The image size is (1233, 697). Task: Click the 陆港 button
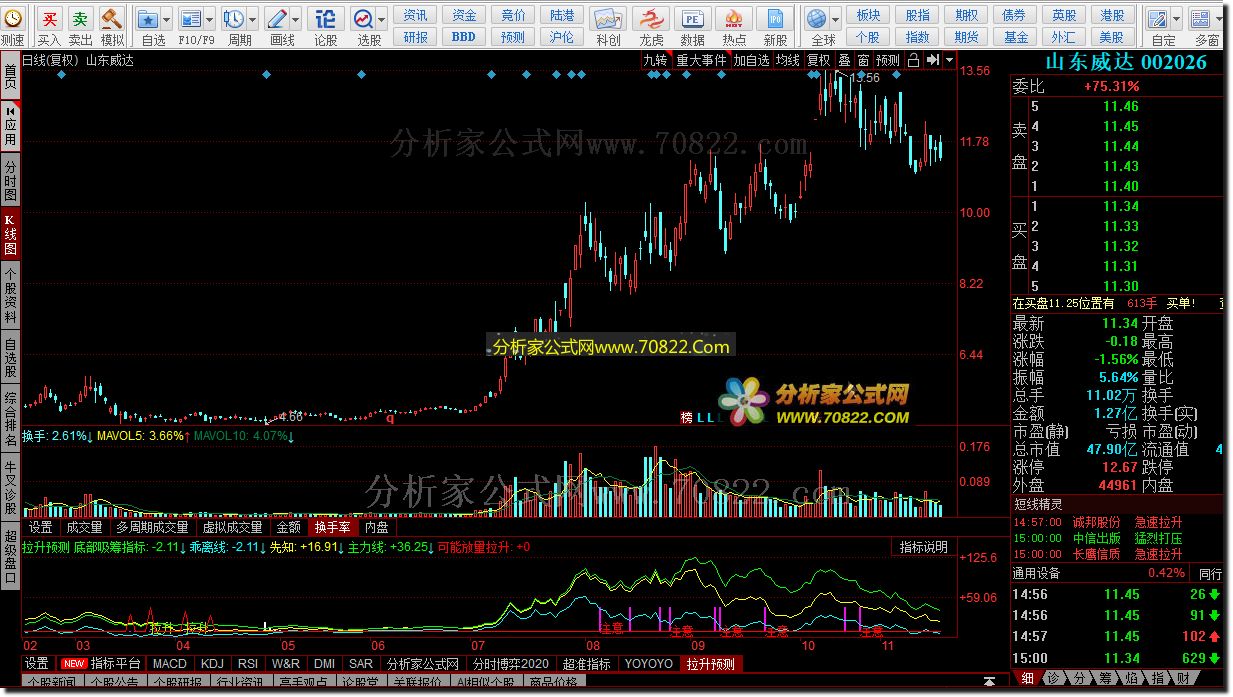point(562,15)
